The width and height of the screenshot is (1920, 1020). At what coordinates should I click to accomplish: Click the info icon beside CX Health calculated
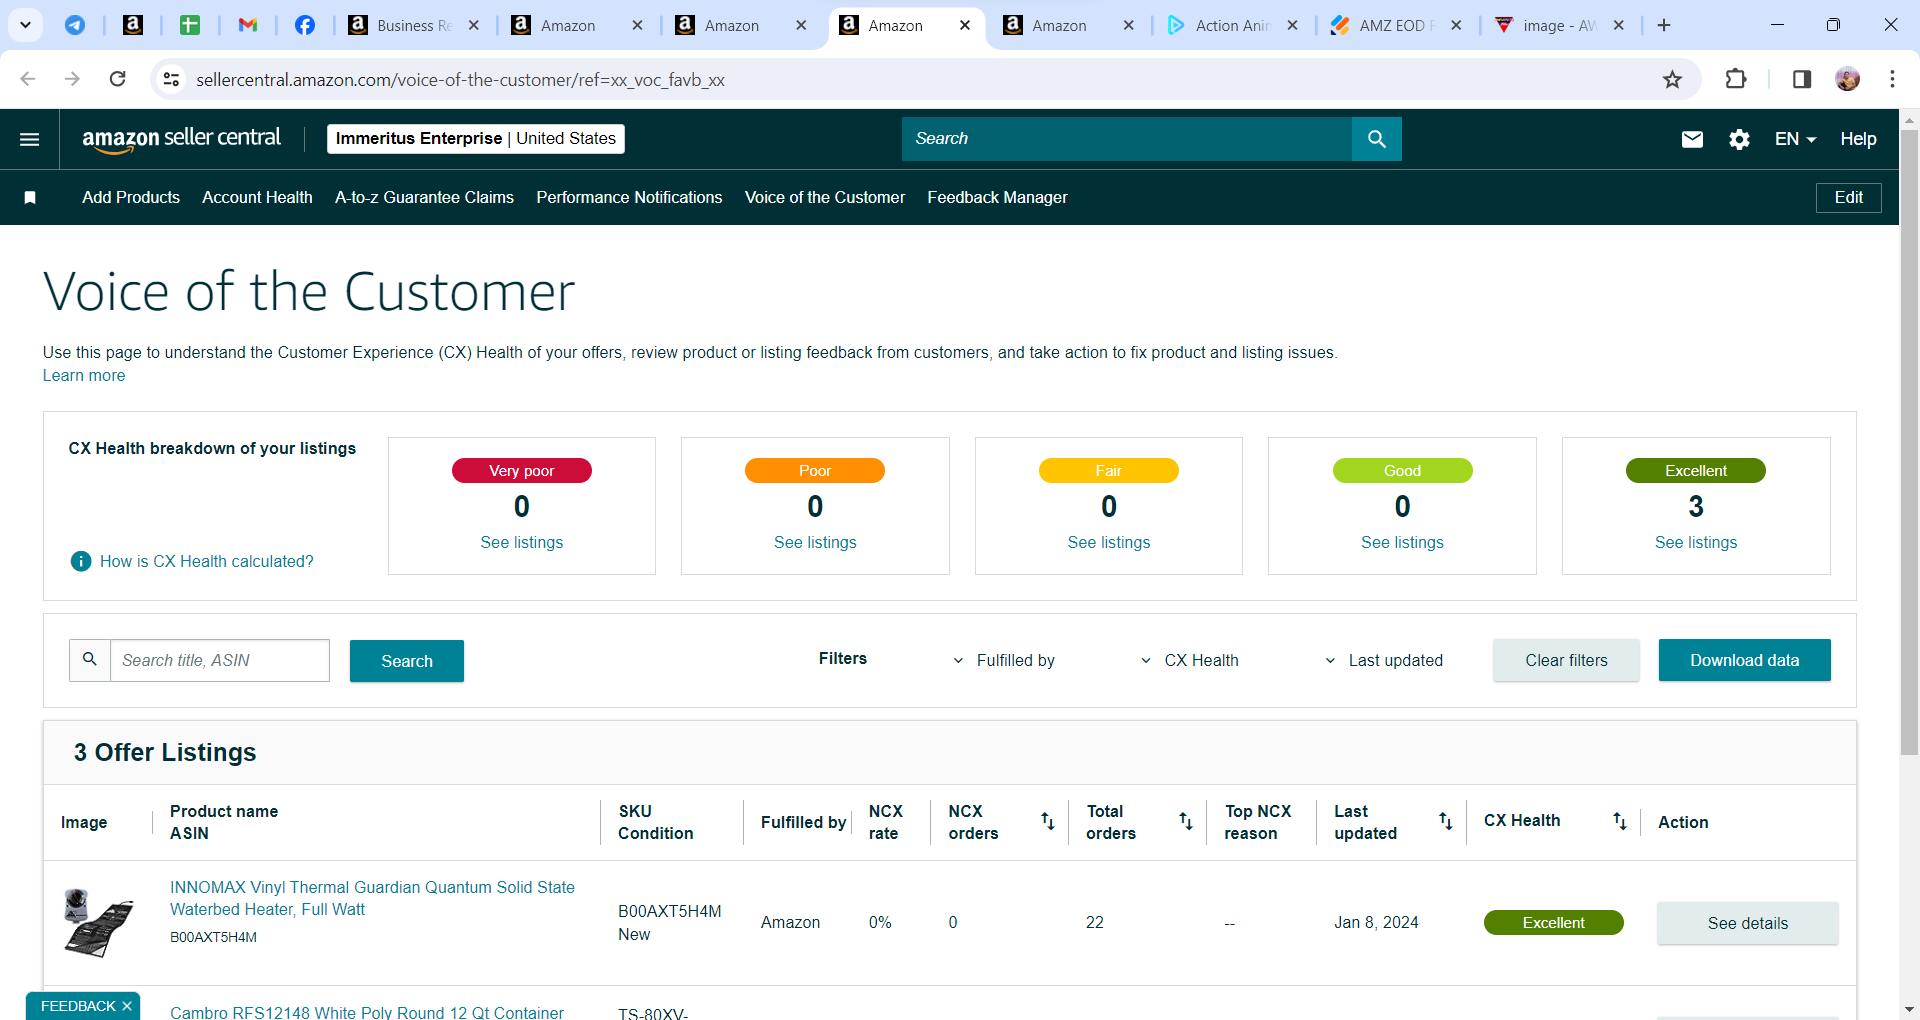81,562
